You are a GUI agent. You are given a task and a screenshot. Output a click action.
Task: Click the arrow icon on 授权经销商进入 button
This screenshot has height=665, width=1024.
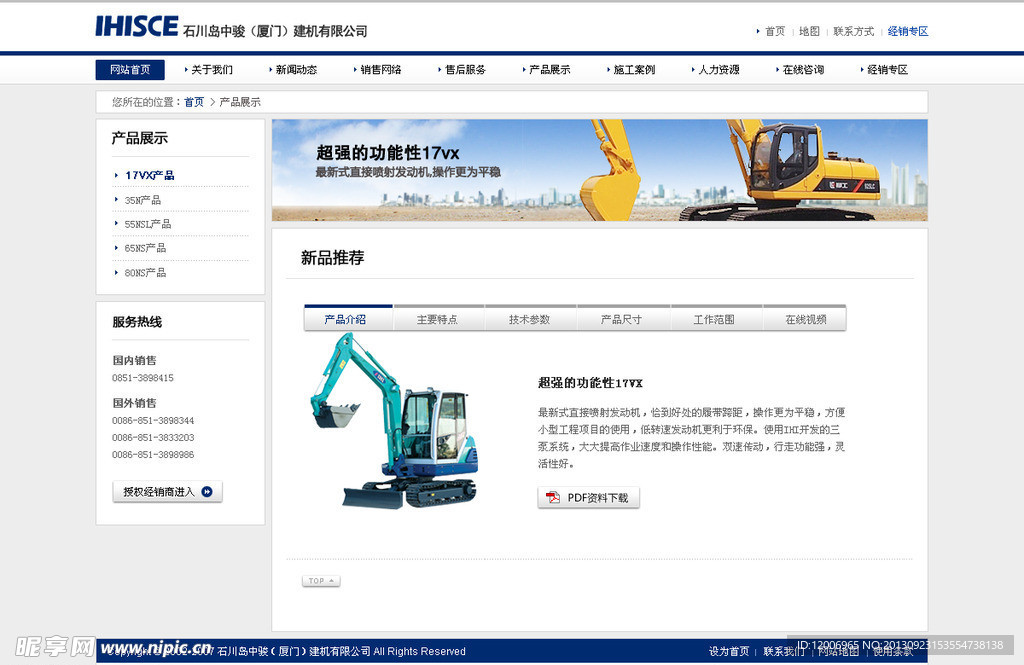207,492
